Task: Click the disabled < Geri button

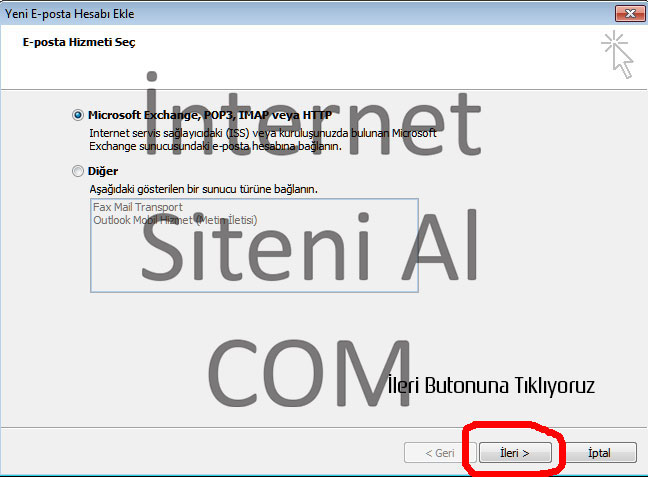Action: click(x=433, y=453)
